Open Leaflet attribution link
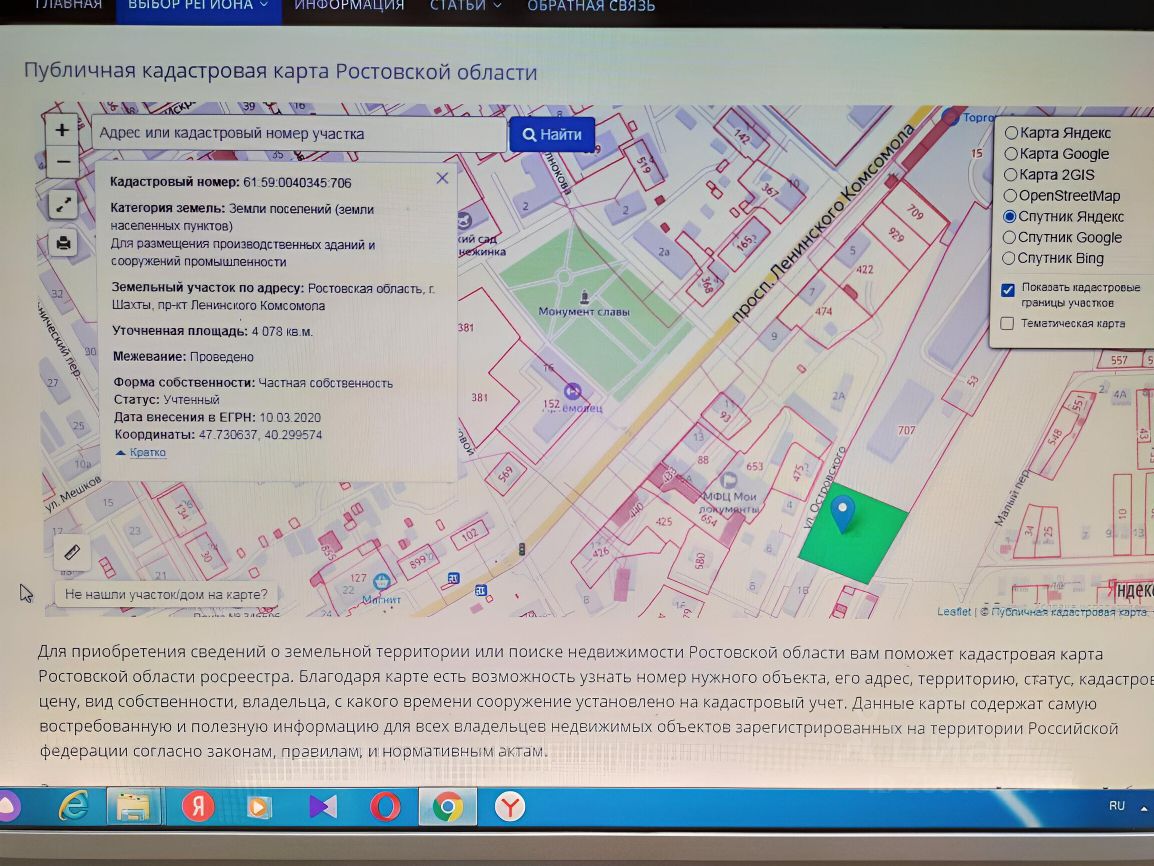Viewport: 1154px width, 866px height. coord(954,611)
